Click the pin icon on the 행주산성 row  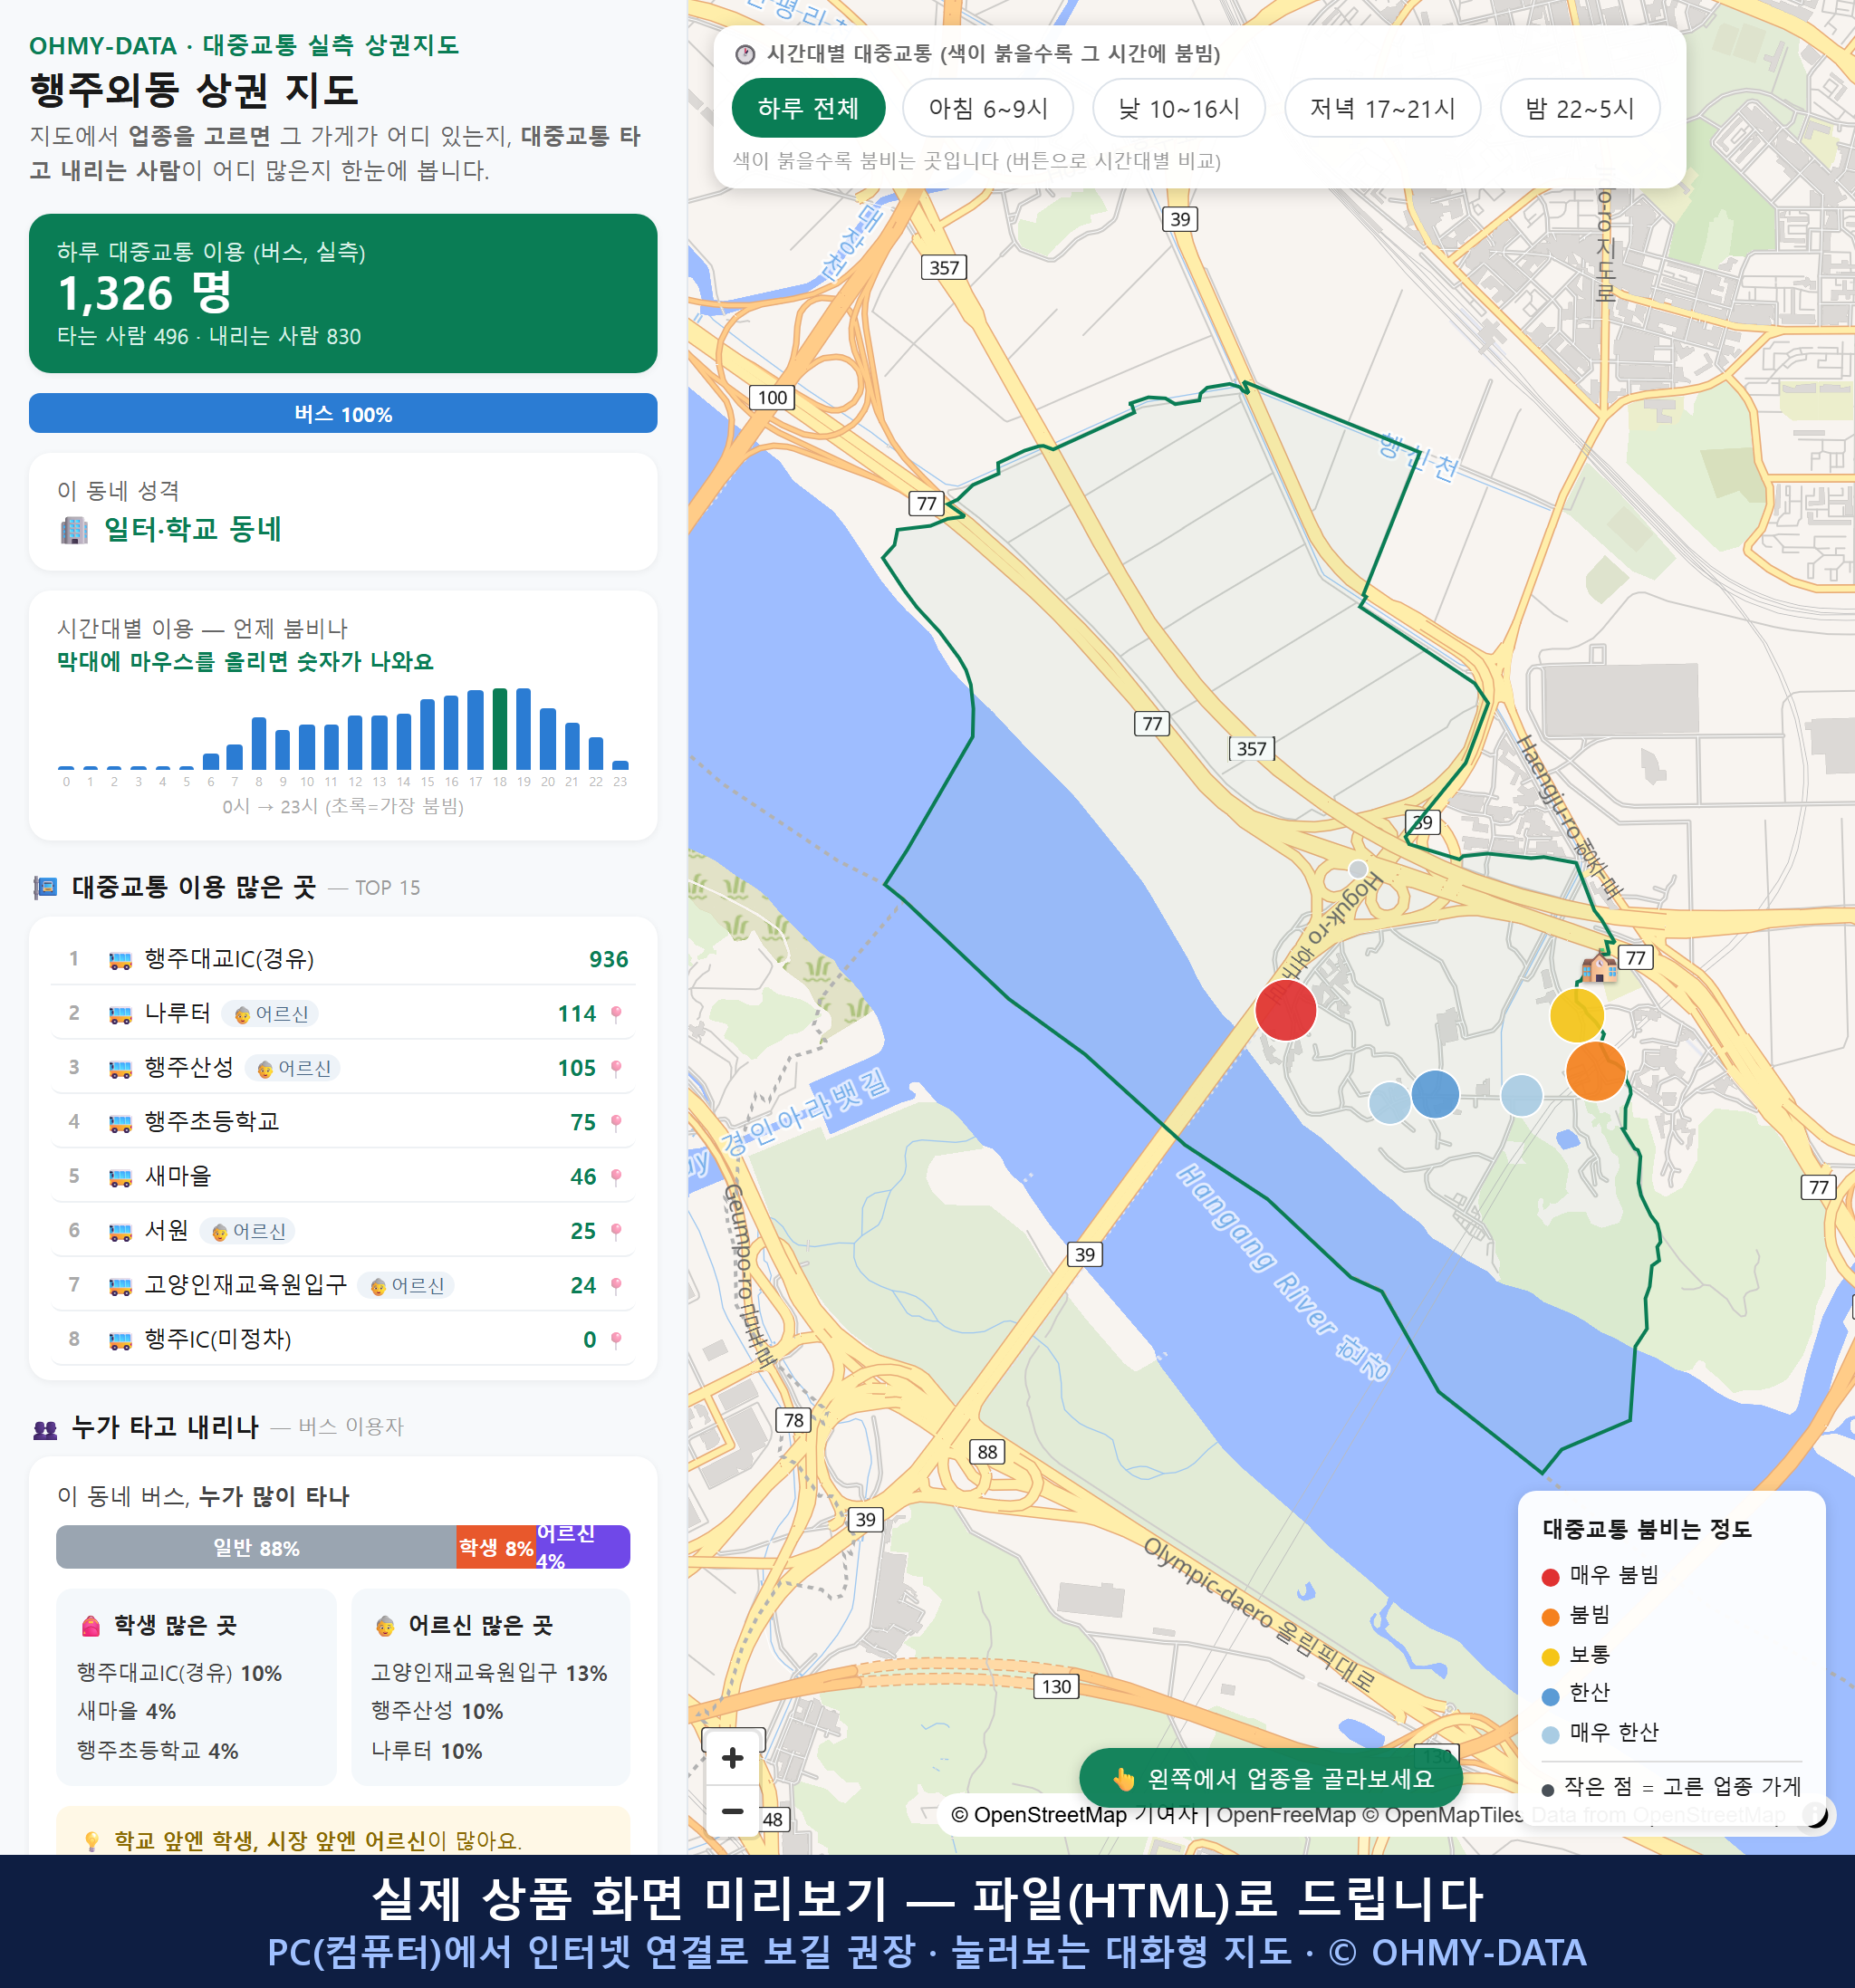616,1068
